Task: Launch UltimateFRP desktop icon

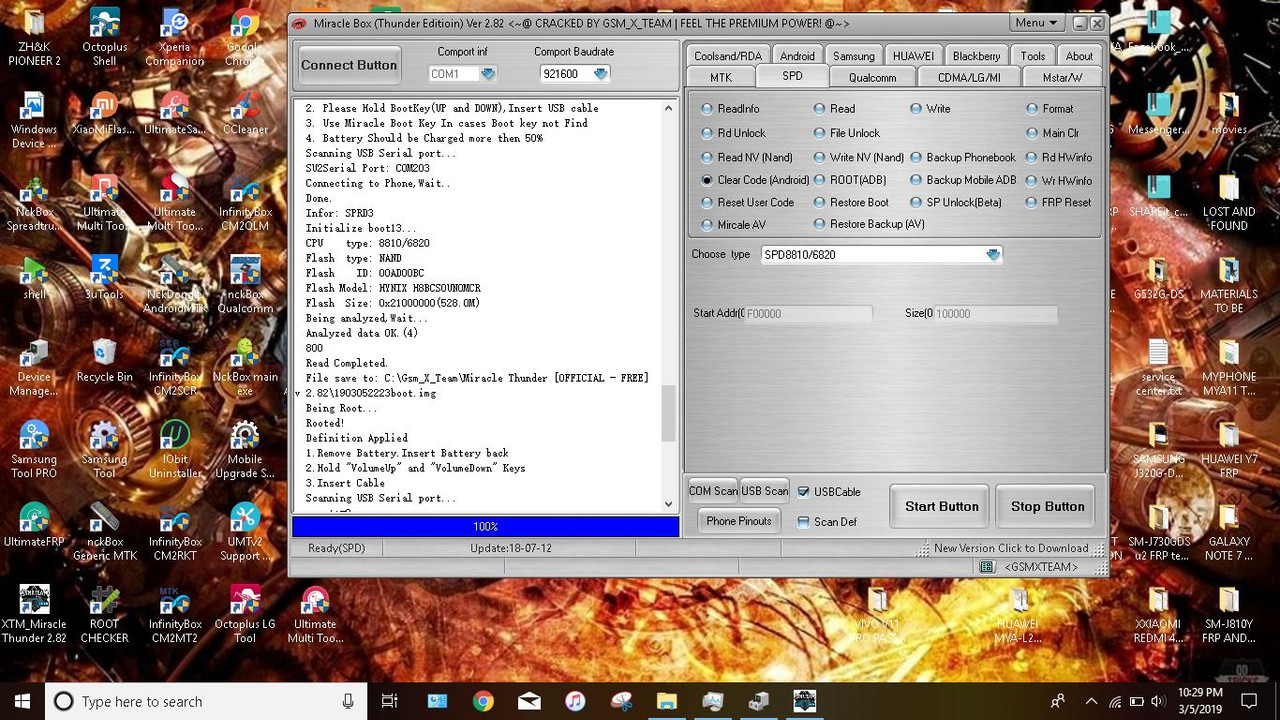Action: (x=35, y=525)
